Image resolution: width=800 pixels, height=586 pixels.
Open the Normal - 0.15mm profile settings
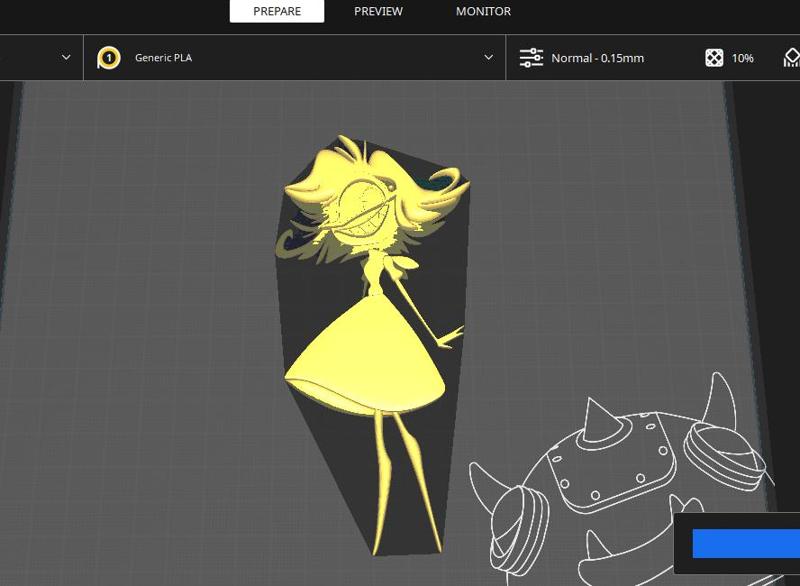click(x=597, y=58)
